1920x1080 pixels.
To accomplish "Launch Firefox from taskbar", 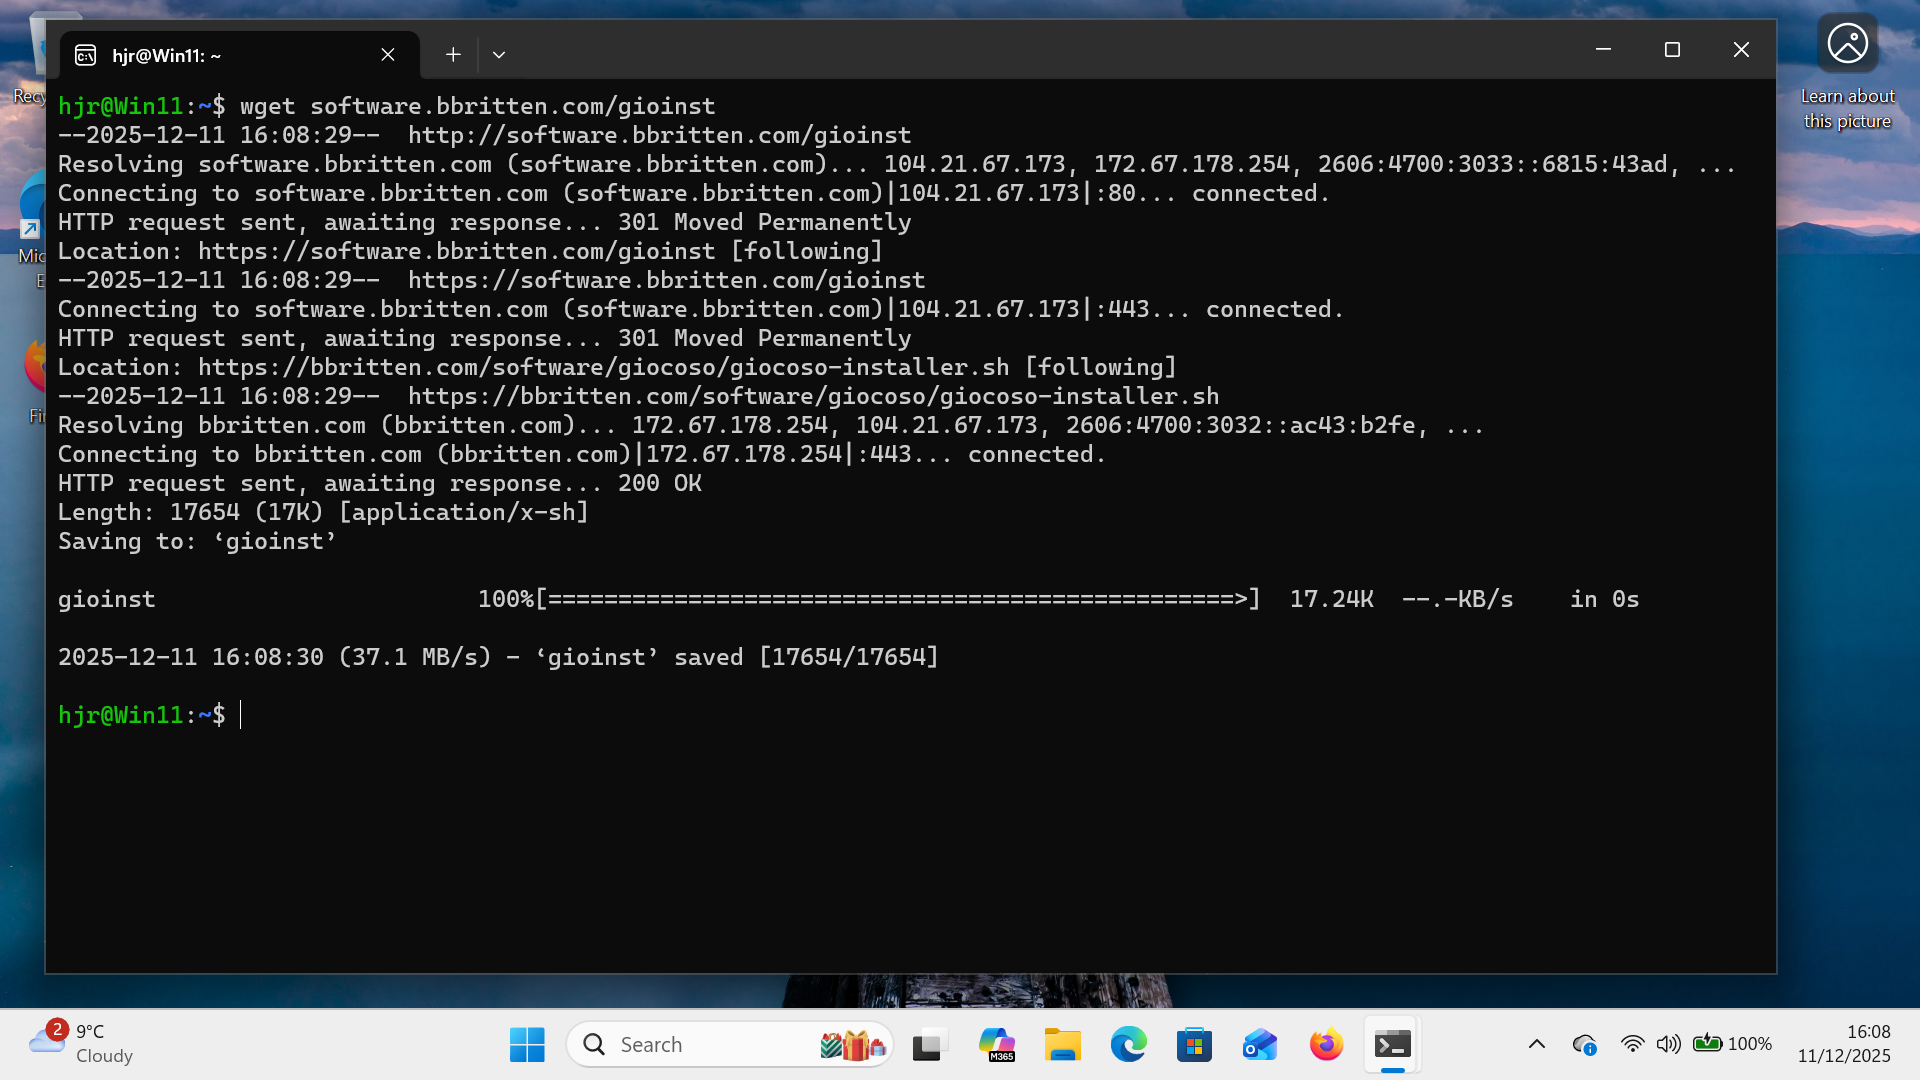I will 1326,1045.
